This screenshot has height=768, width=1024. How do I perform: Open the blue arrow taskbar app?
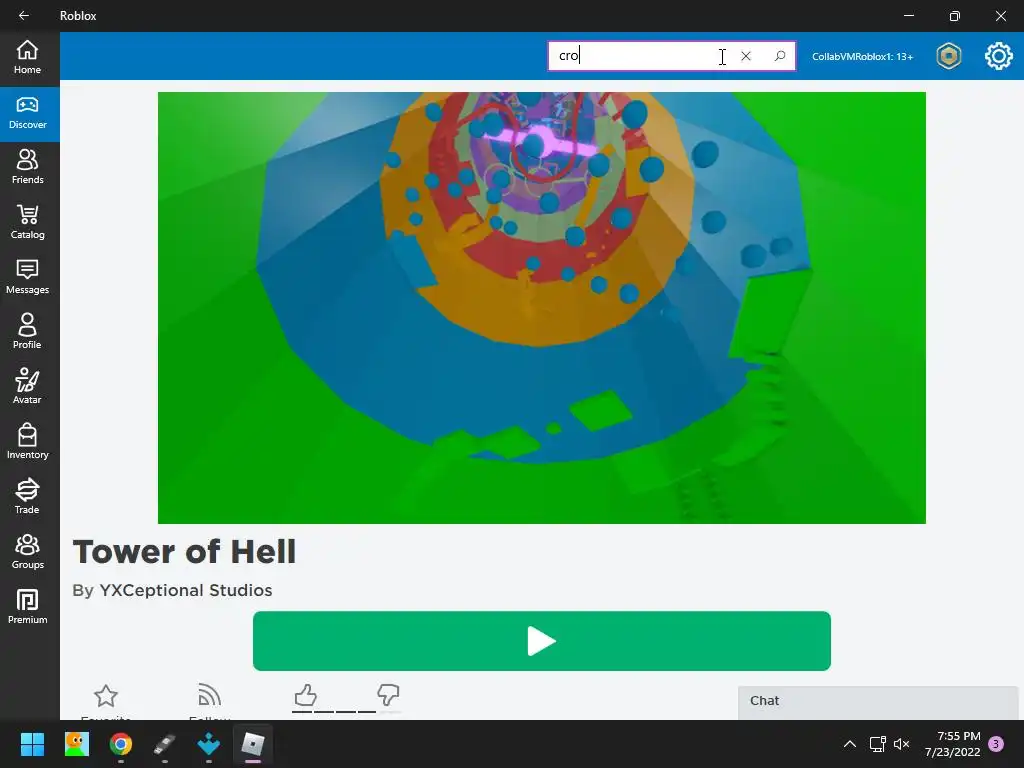209,744
